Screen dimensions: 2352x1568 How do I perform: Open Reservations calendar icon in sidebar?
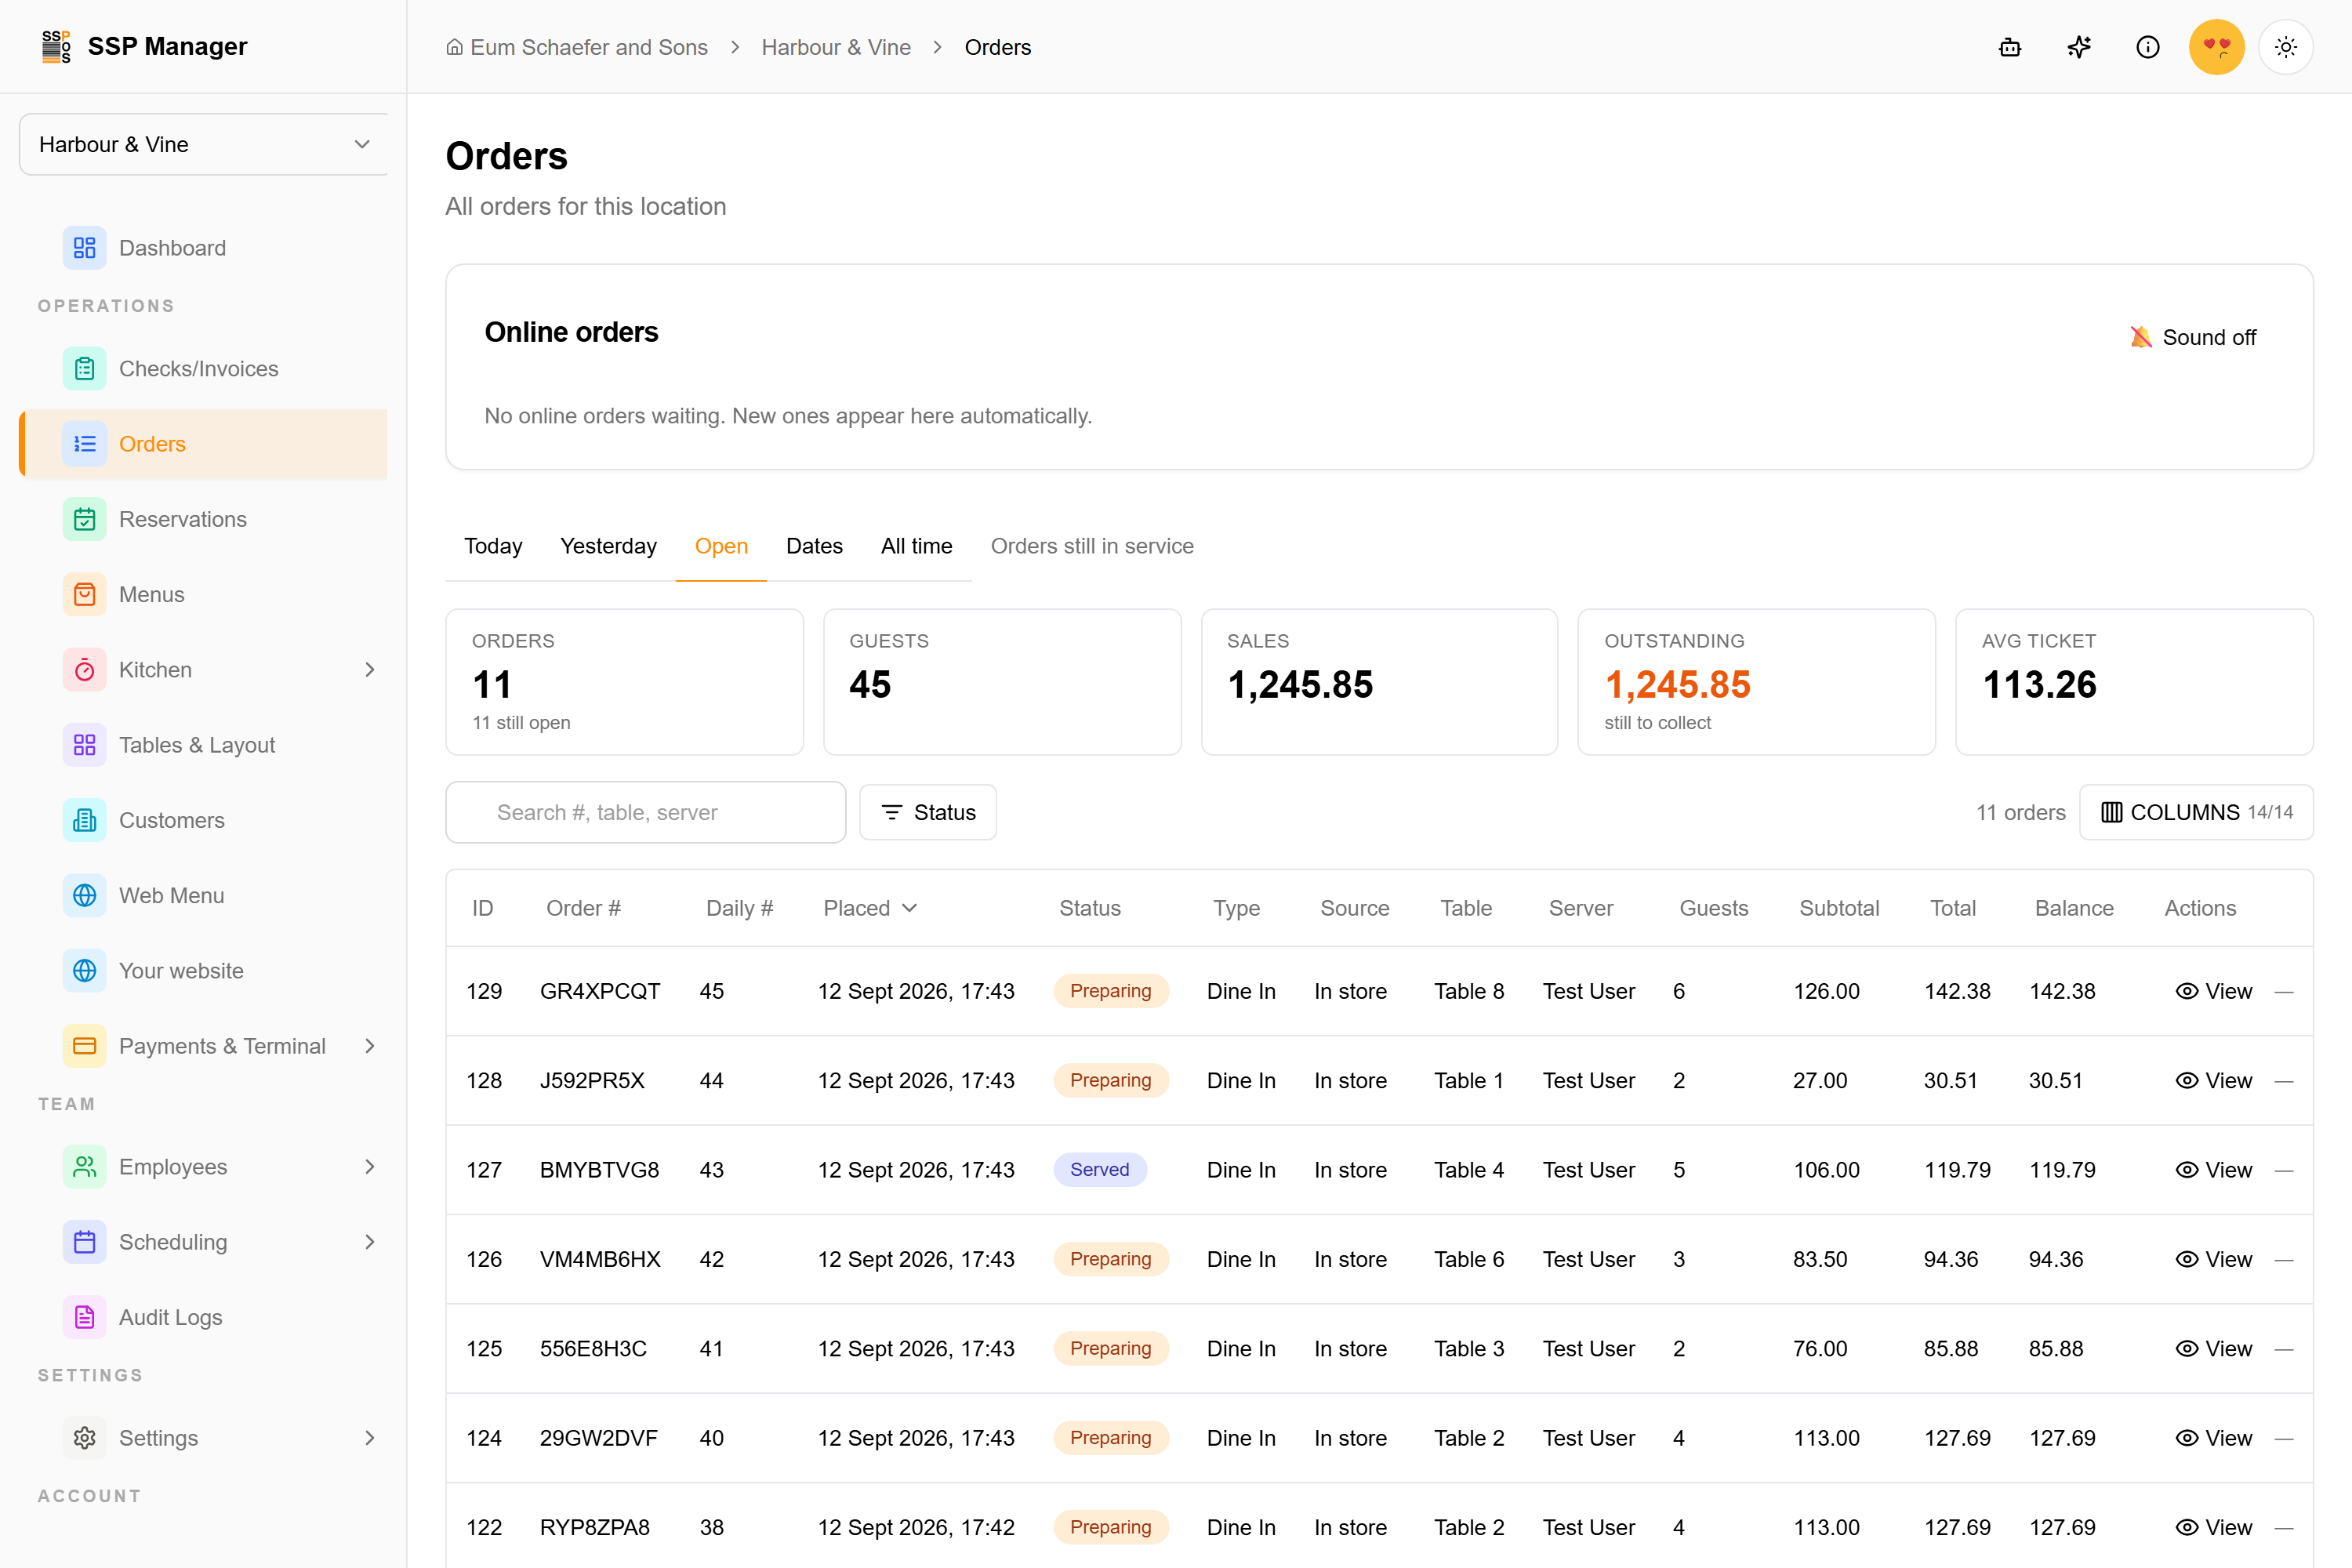click(x=85, y=519)
